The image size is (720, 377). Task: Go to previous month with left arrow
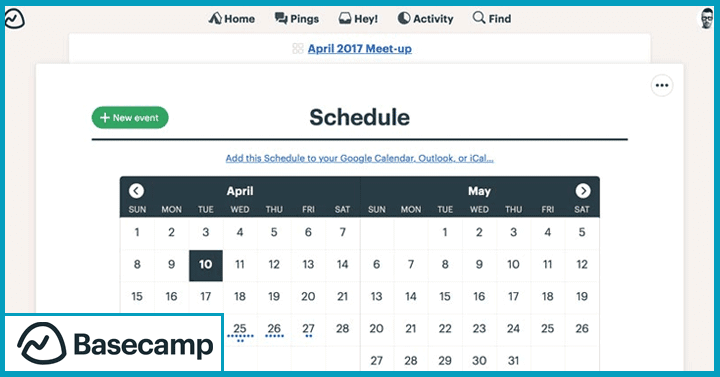136,191
